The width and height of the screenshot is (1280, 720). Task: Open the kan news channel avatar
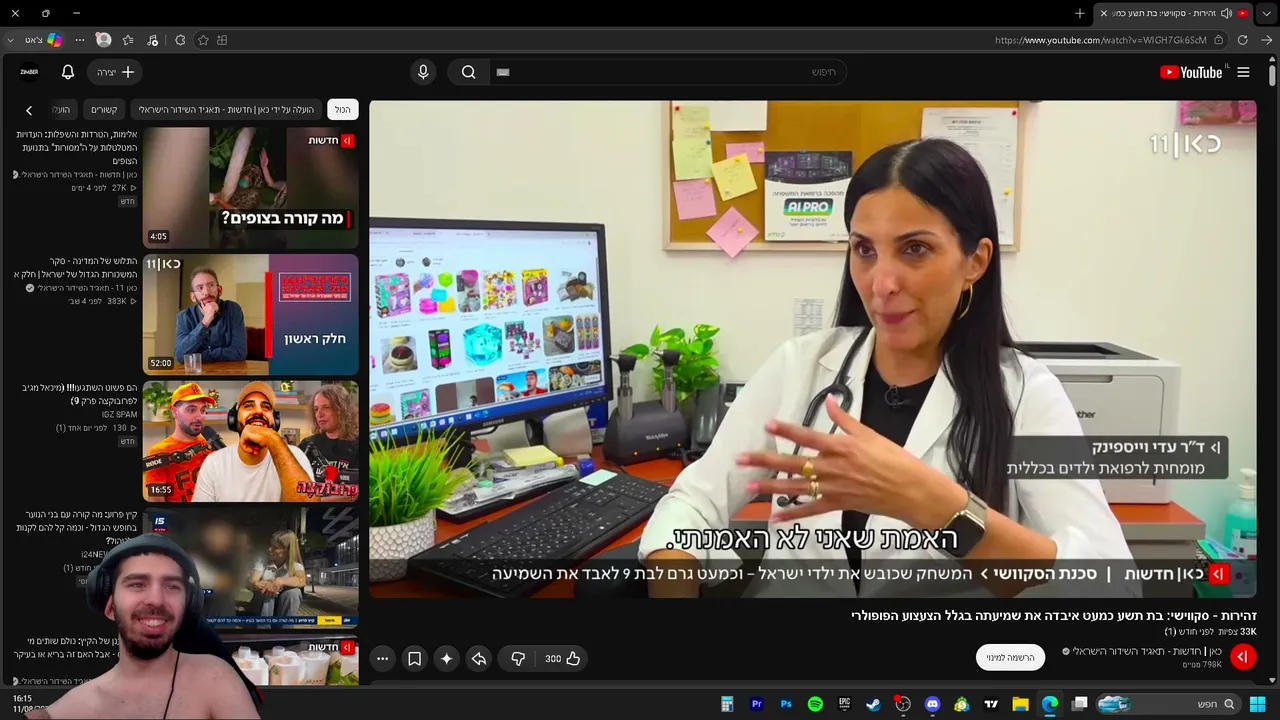1243,656
